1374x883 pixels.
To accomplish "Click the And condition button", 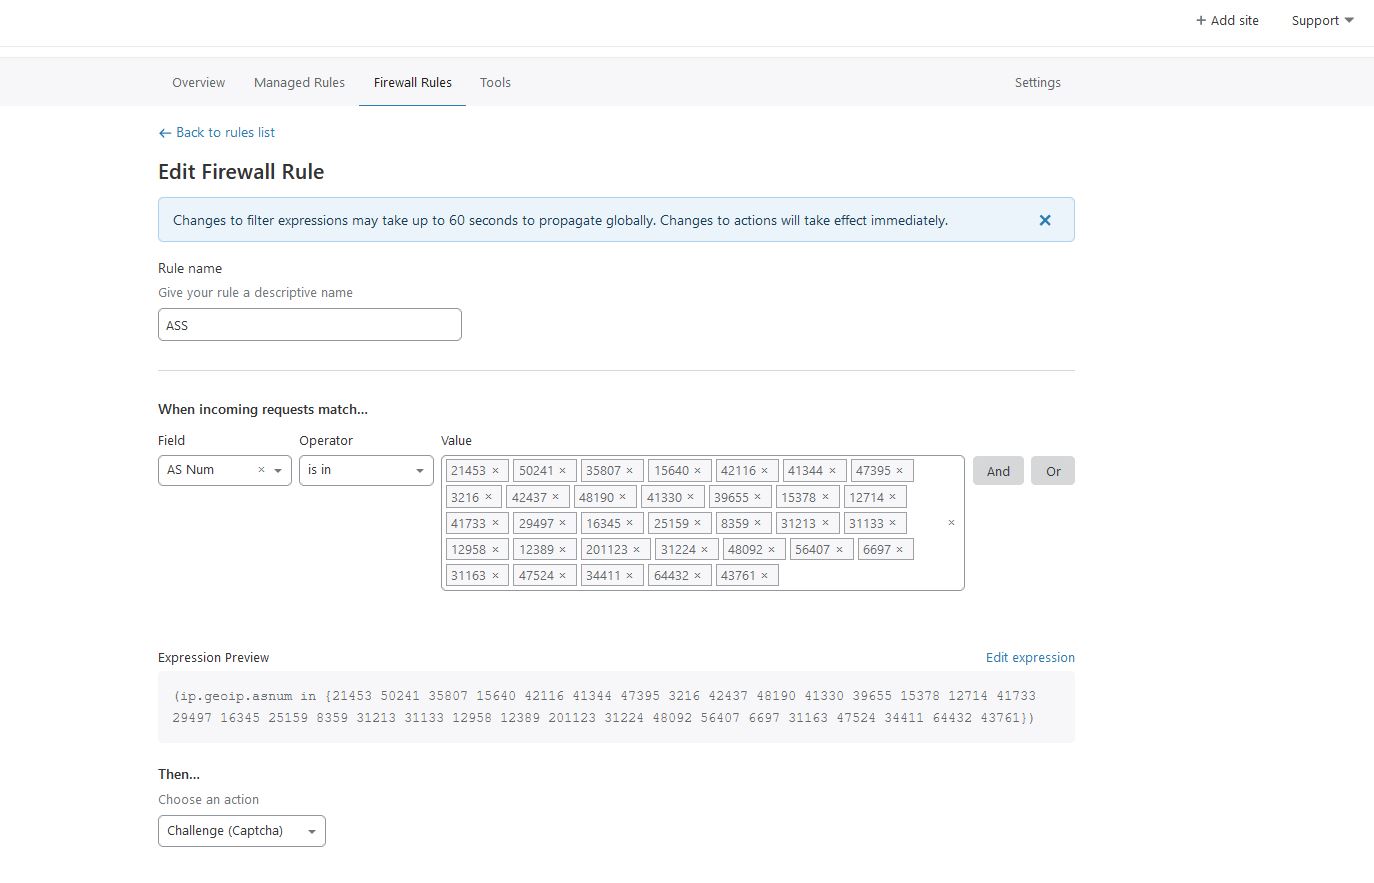I will (998, 471).
